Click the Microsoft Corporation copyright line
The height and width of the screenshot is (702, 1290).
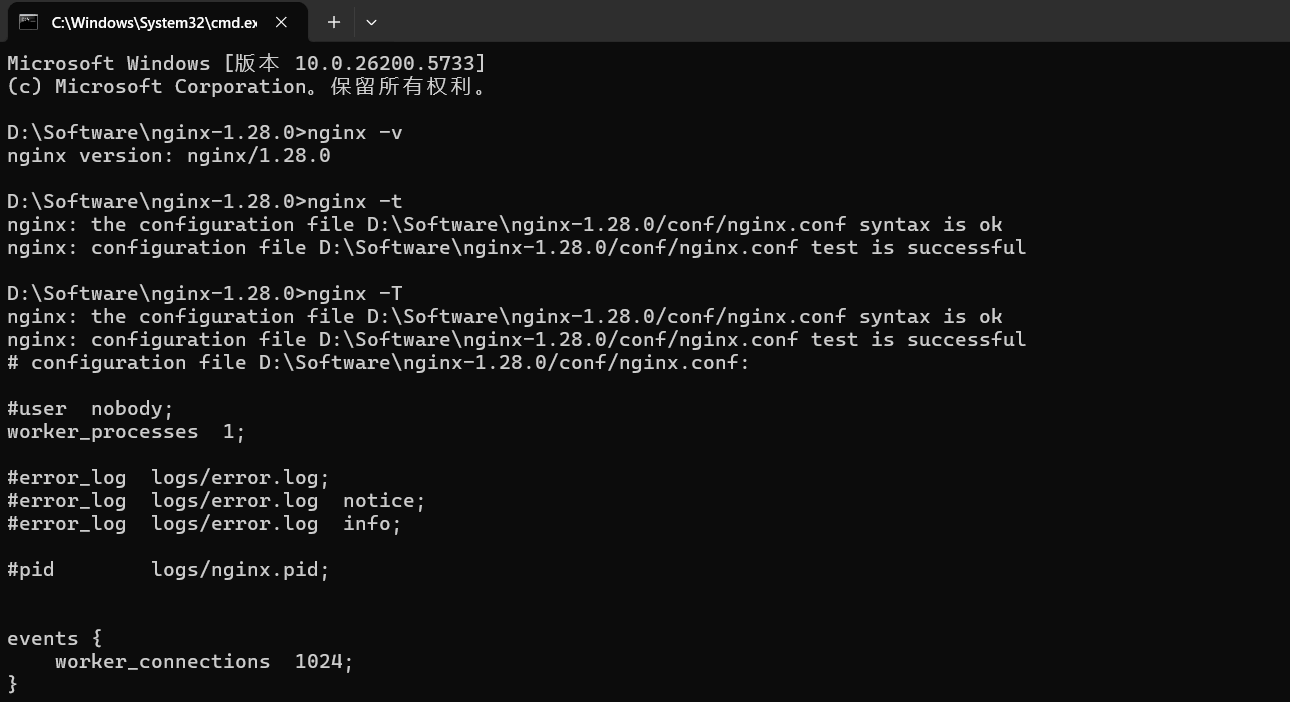pos(246,86)
